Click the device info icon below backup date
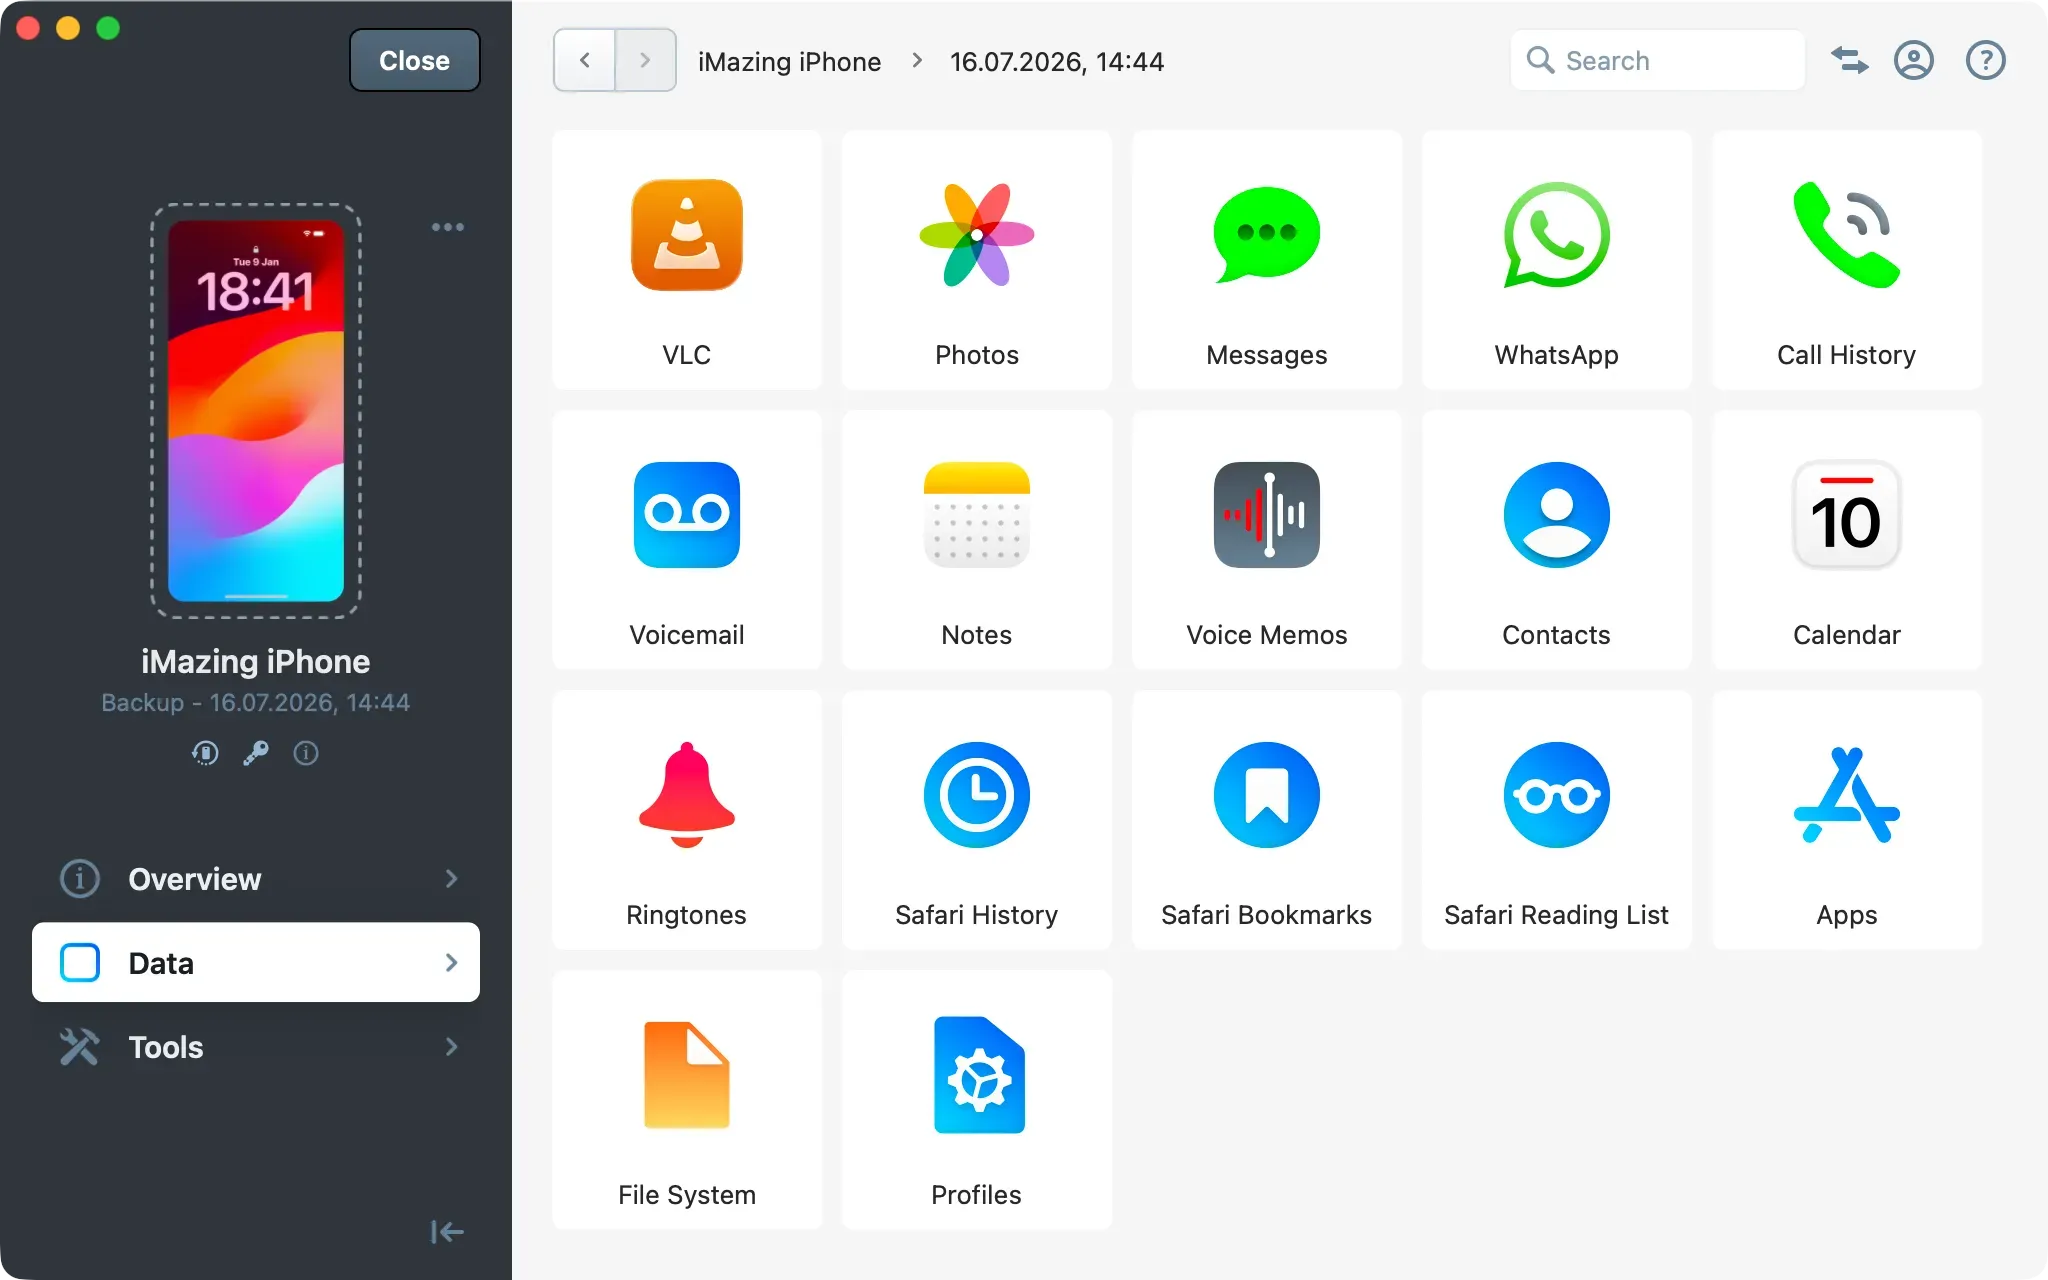 pyautogui.click(x=306, y=753)
